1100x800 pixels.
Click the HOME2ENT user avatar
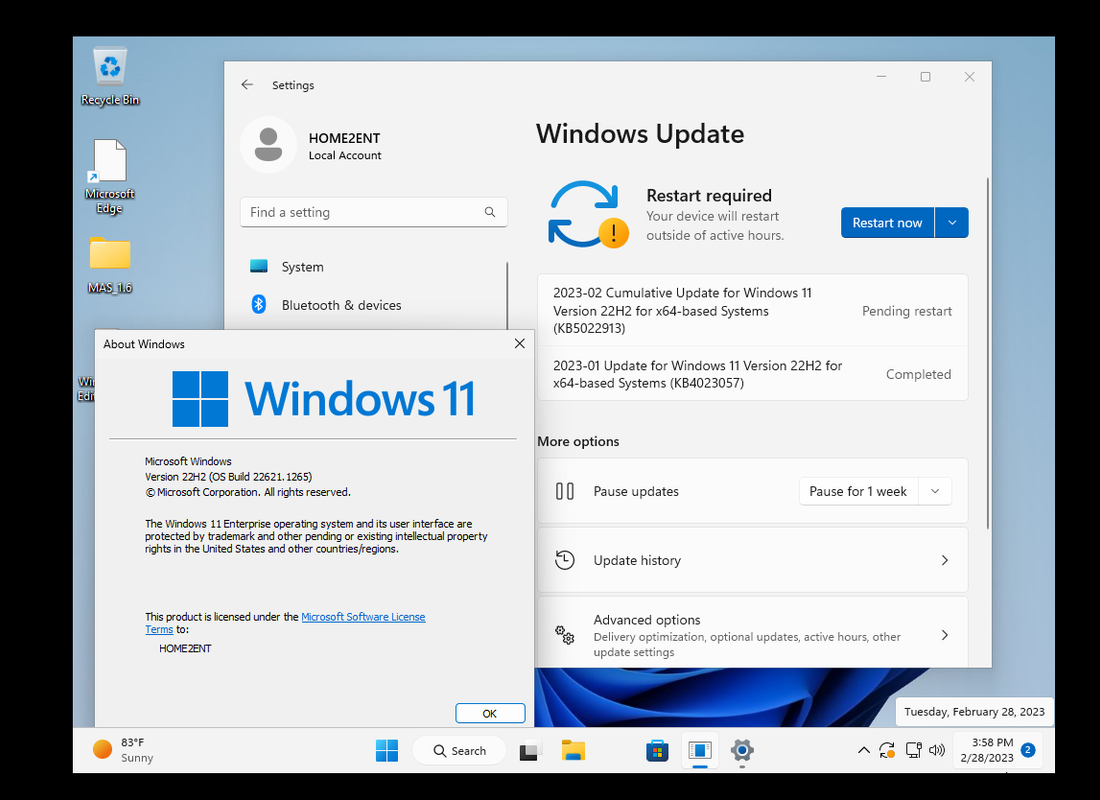[268, 145]
